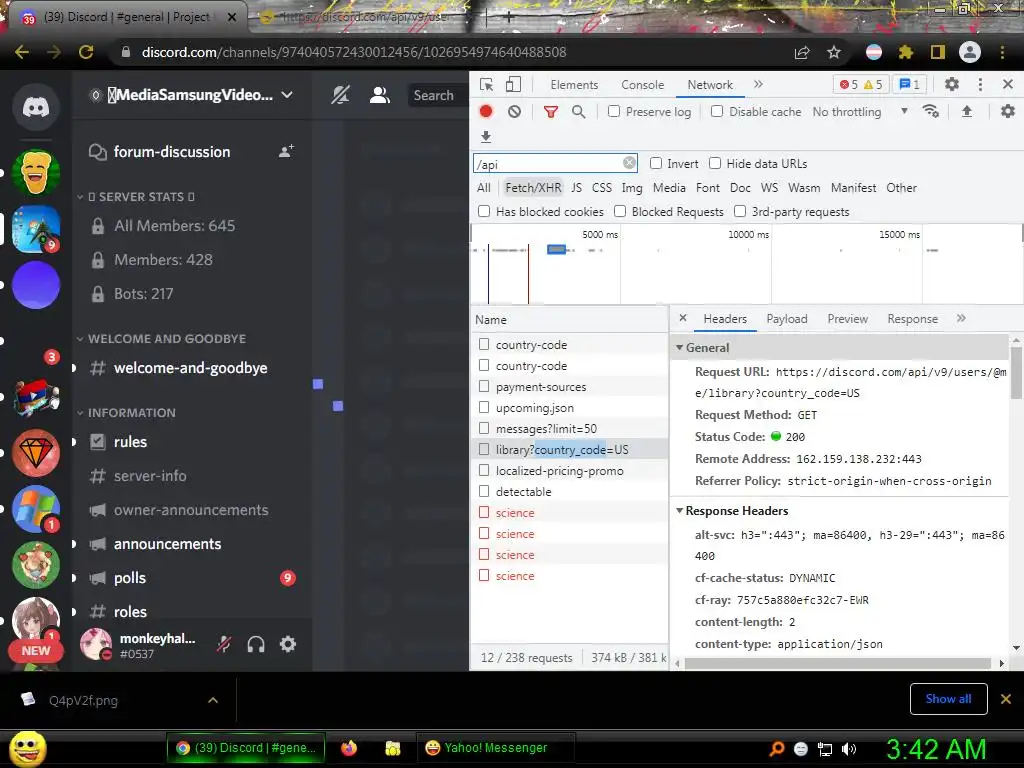Show member list icon in Discord
Image resolution: width=1024 pixels, height=768 pixels.
point(379,95)
